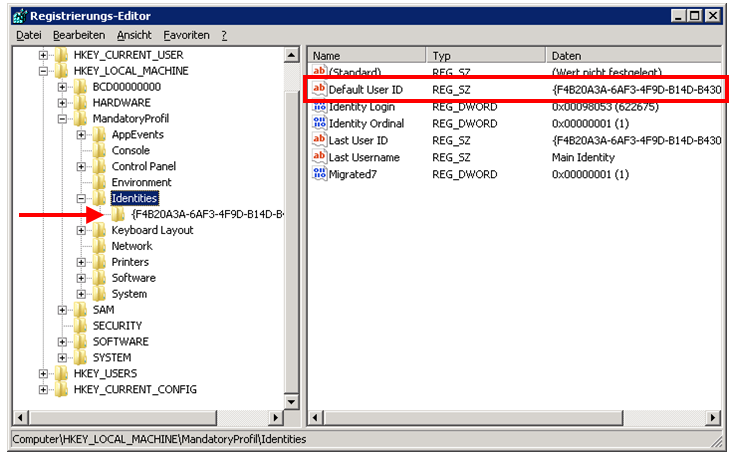734x460 pixels.
Task: Select the Control Panel folder icon
Action: [x=99, y=166]
